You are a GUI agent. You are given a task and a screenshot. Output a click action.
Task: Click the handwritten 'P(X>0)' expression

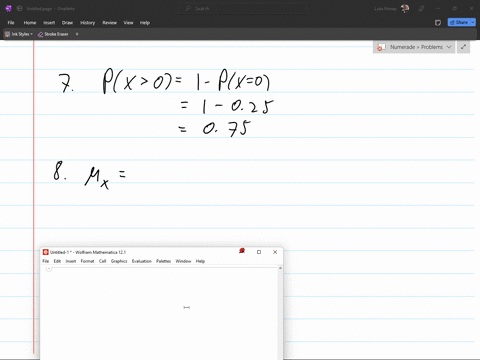click(x=137, y=81)
